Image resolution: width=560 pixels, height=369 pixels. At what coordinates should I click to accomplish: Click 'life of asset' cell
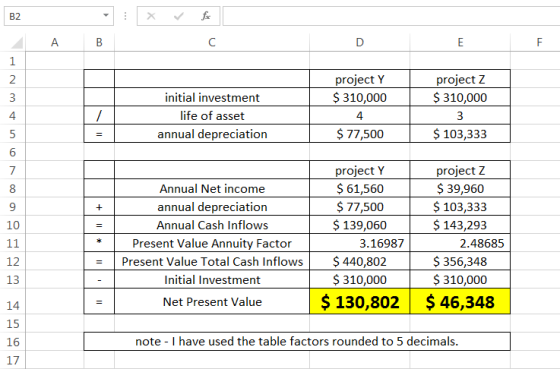pyautogui.click(x=212, y=116)
